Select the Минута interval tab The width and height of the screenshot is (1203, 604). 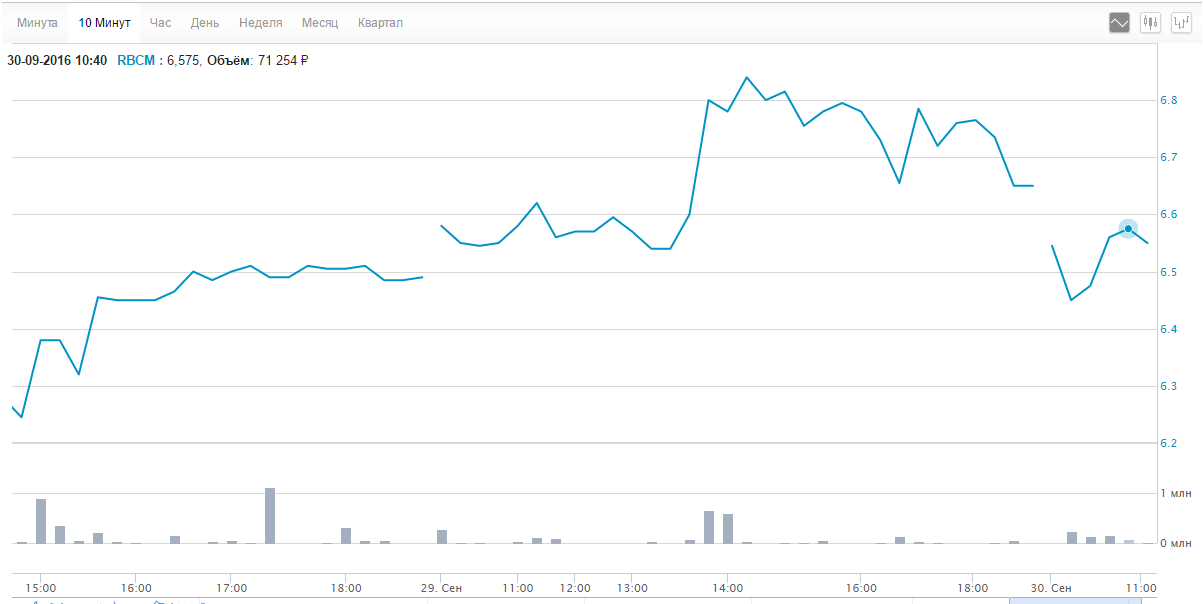[37, 22]
